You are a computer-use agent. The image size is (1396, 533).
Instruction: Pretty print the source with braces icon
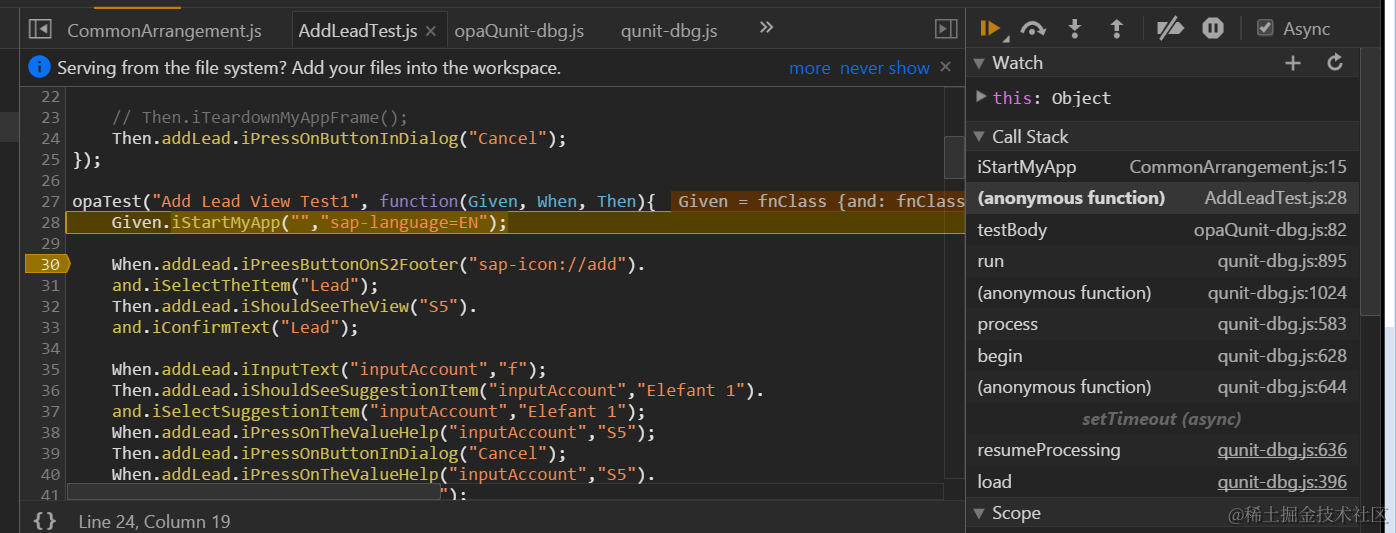point(44,521)
